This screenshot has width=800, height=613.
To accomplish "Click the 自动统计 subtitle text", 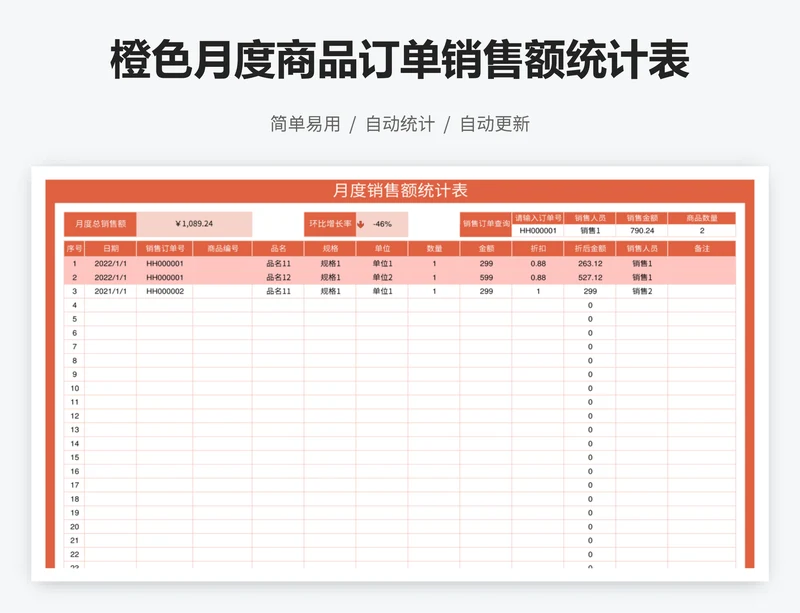I will pyautogui.click(x=400, y=124).
